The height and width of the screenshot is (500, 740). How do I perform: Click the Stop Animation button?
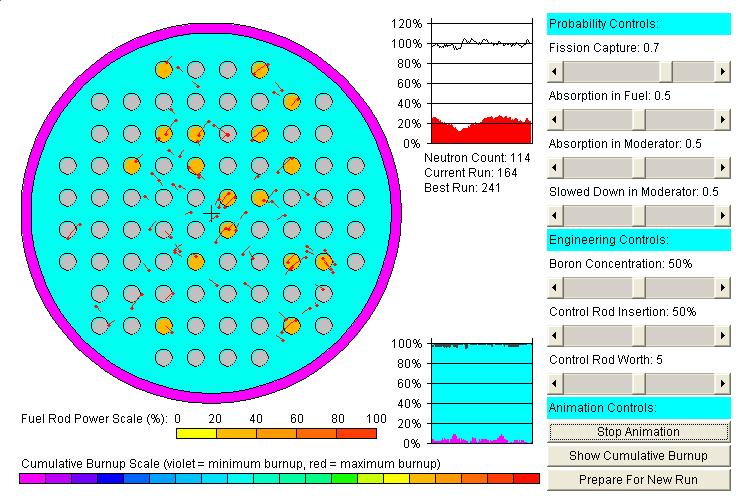pos(638,432)
